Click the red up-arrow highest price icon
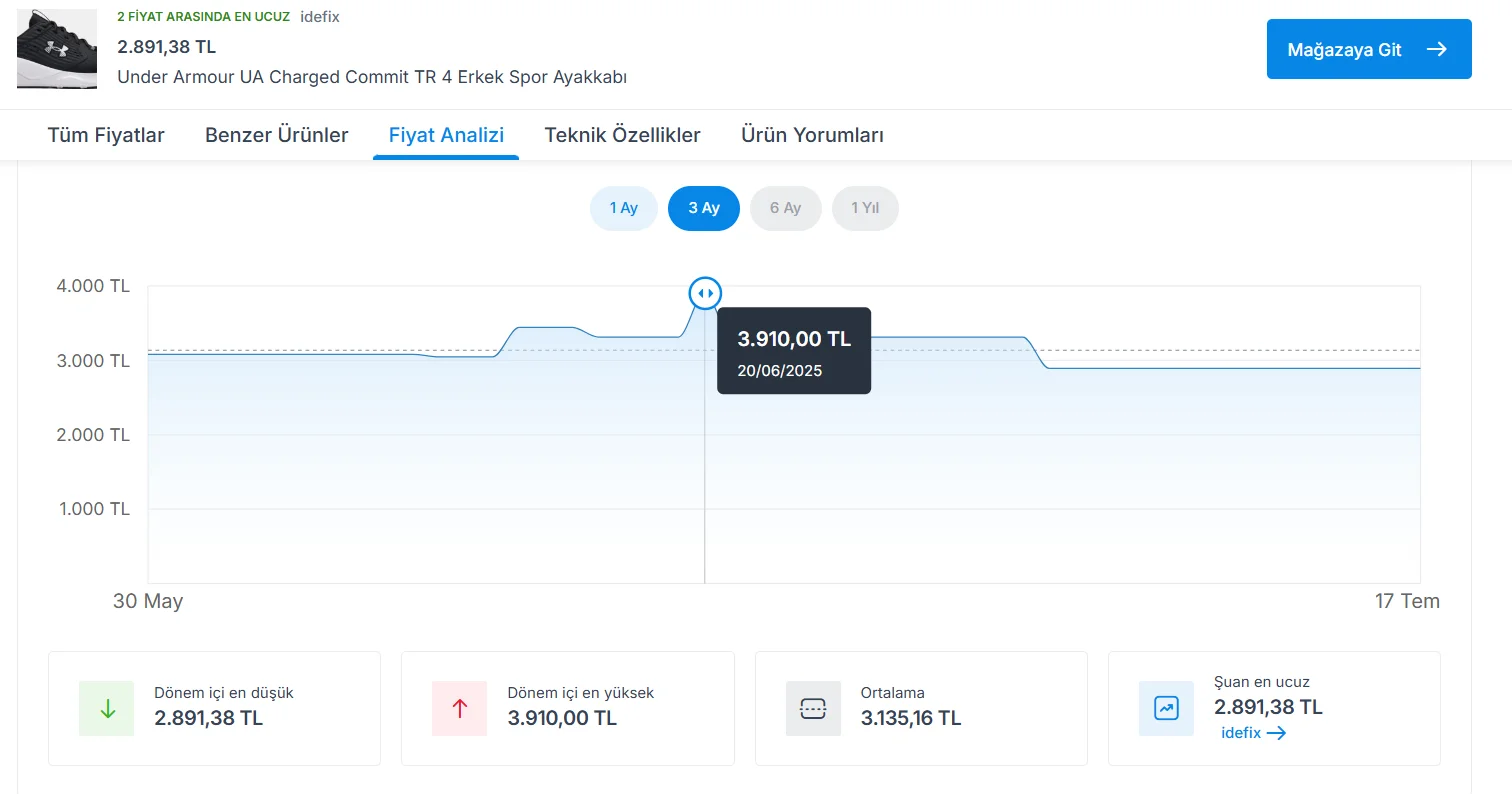This screenshot has width=1512, height=794. 459,708
